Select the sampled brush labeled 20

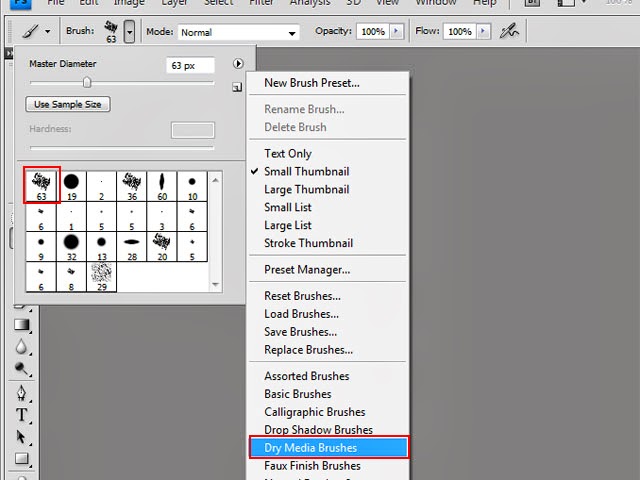point(162,247)
